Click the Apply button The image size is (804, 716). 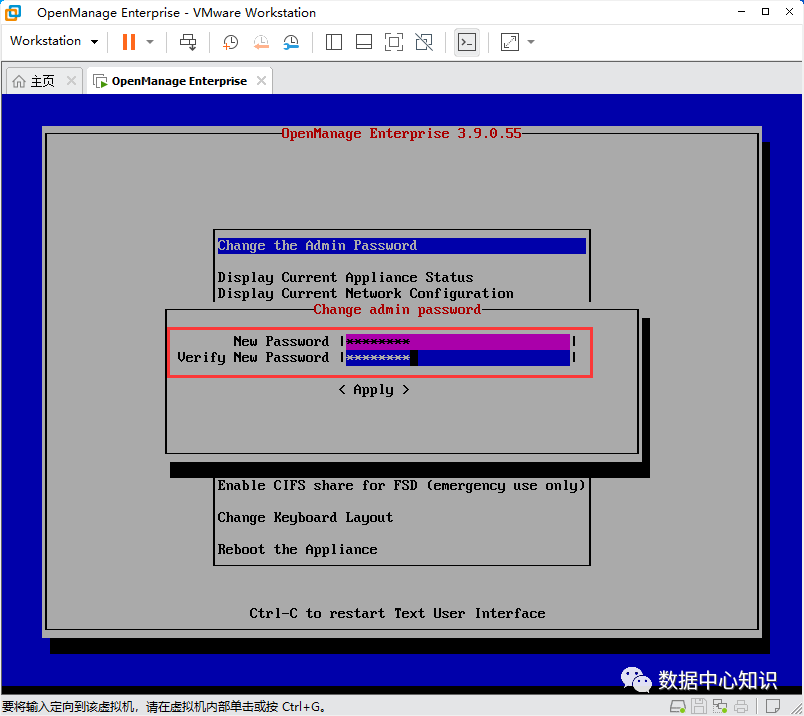(x=374, y=390)
